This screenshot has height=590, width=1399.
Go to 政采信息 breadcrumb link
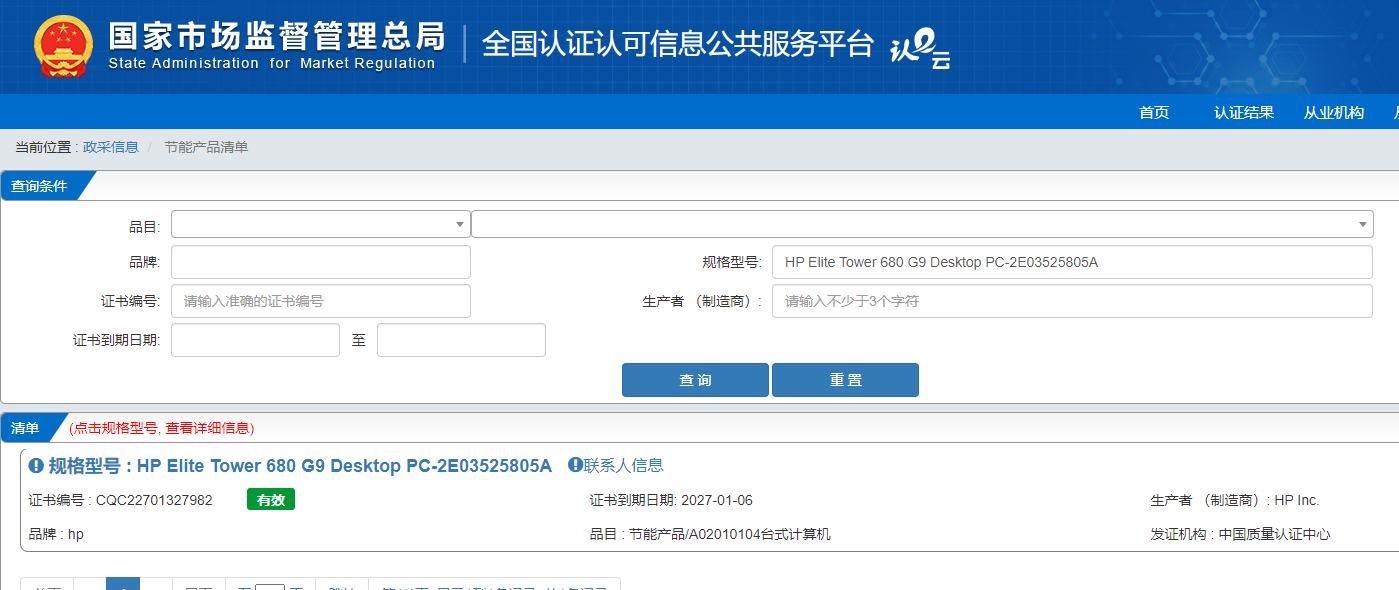tap(111, 147)
